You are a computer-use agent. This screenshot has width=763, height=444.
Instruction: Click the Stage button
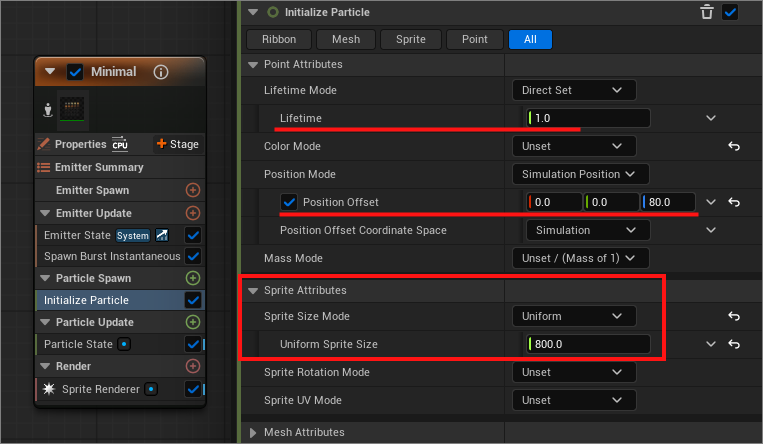tap(177, 144)
